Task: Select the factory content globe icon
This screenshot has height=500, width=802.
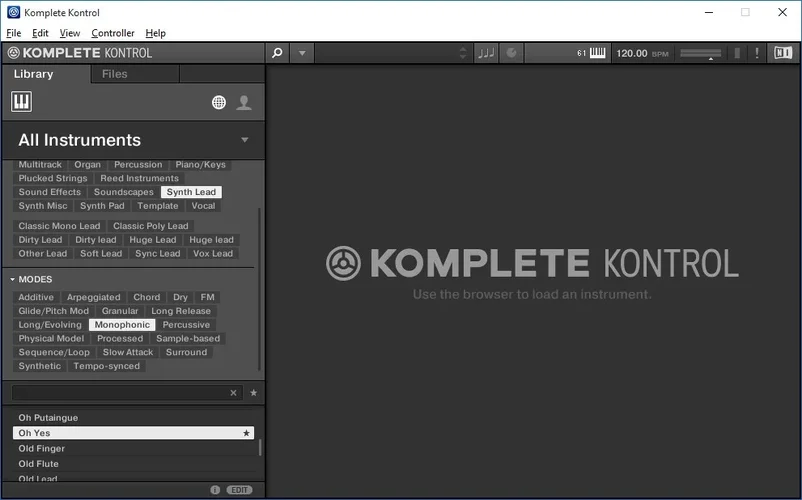Action: (219, 102)
